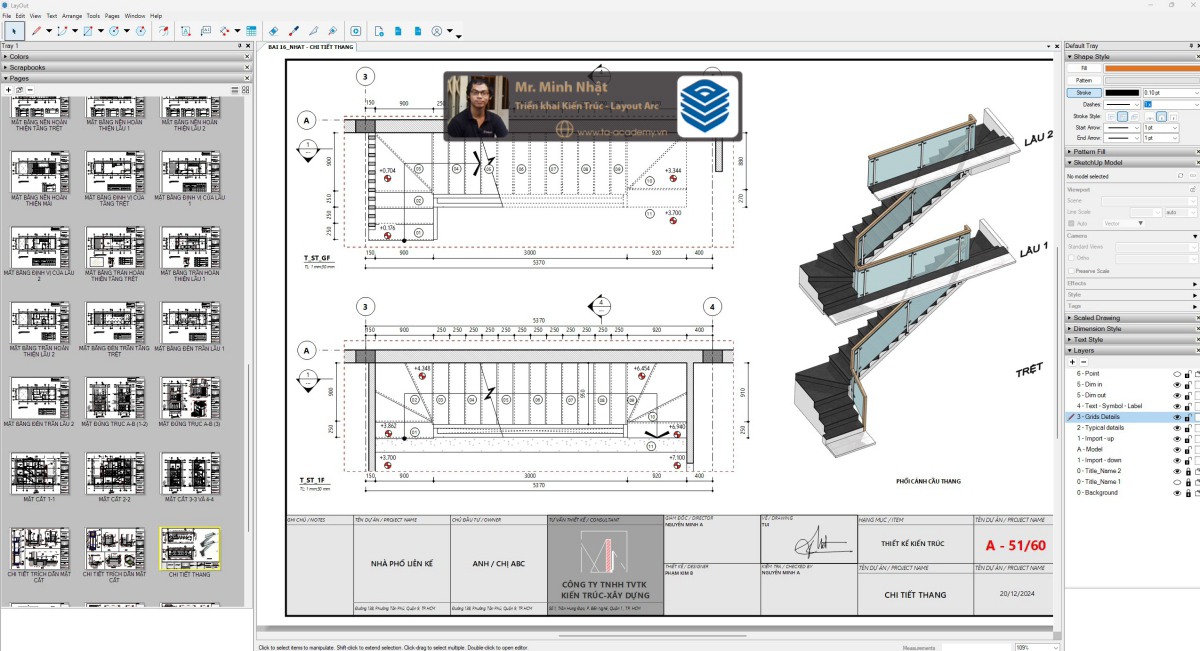Select the Arc tool

(61, 31)
